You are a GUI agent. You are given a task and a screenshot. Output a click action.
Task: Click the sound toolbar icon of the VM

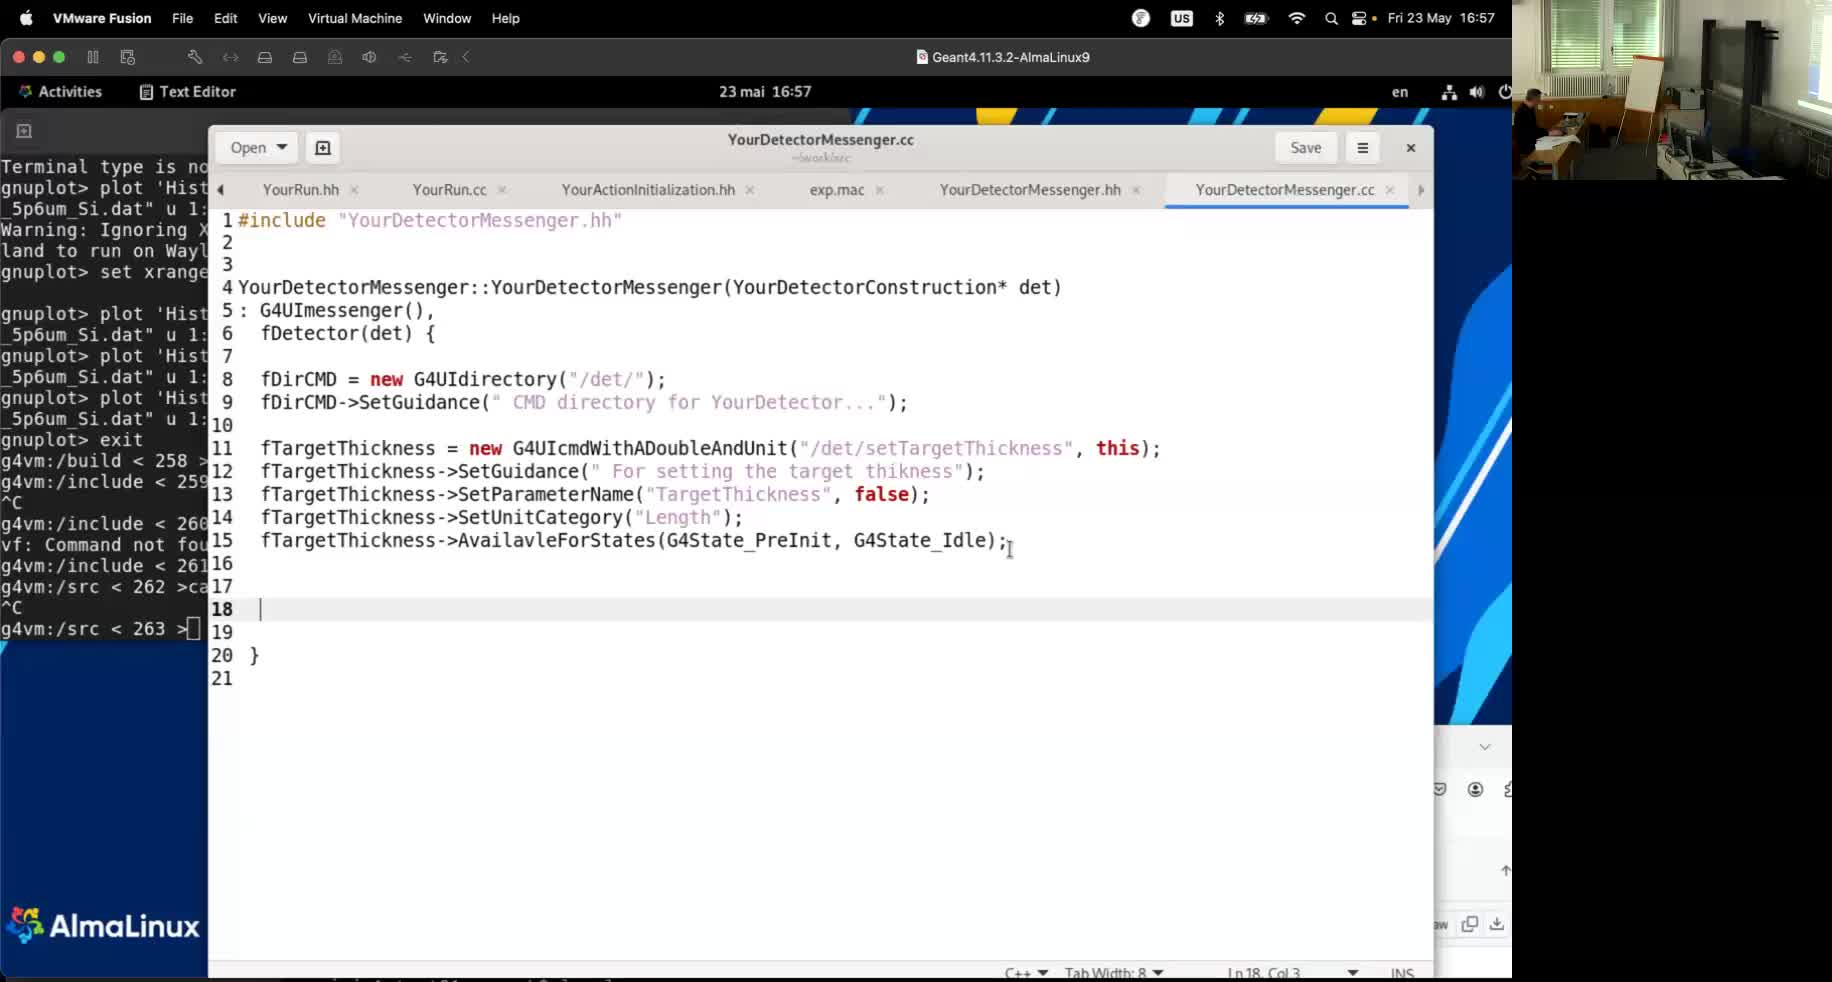[x=369, y=57]
